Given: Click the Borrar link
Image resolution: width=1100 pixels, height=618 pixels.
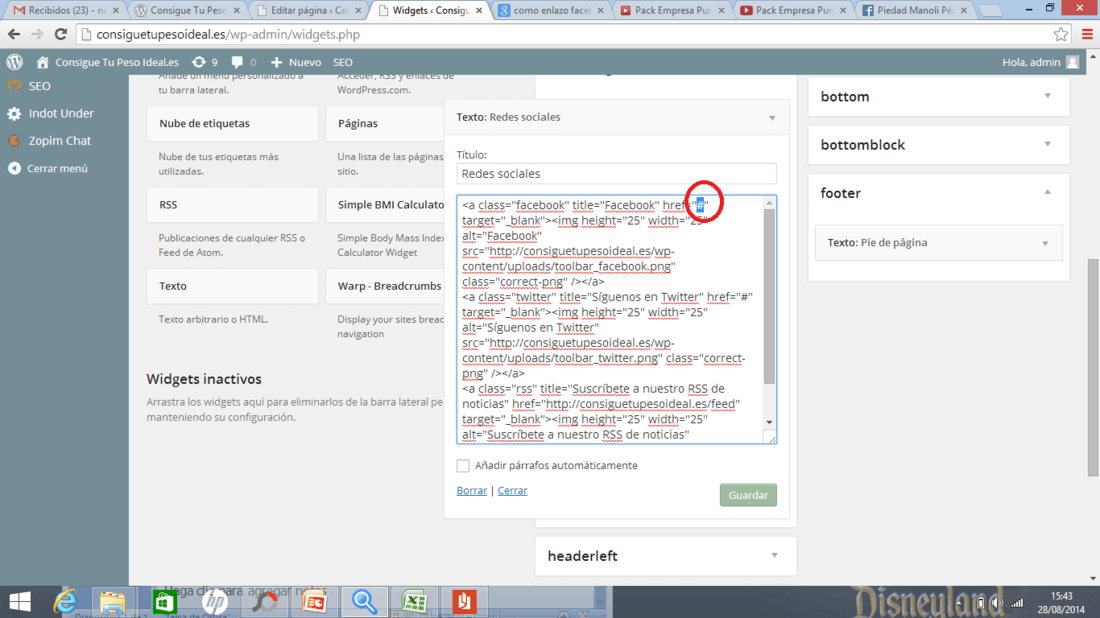Looking at the screenshot, I should (471, 490).
